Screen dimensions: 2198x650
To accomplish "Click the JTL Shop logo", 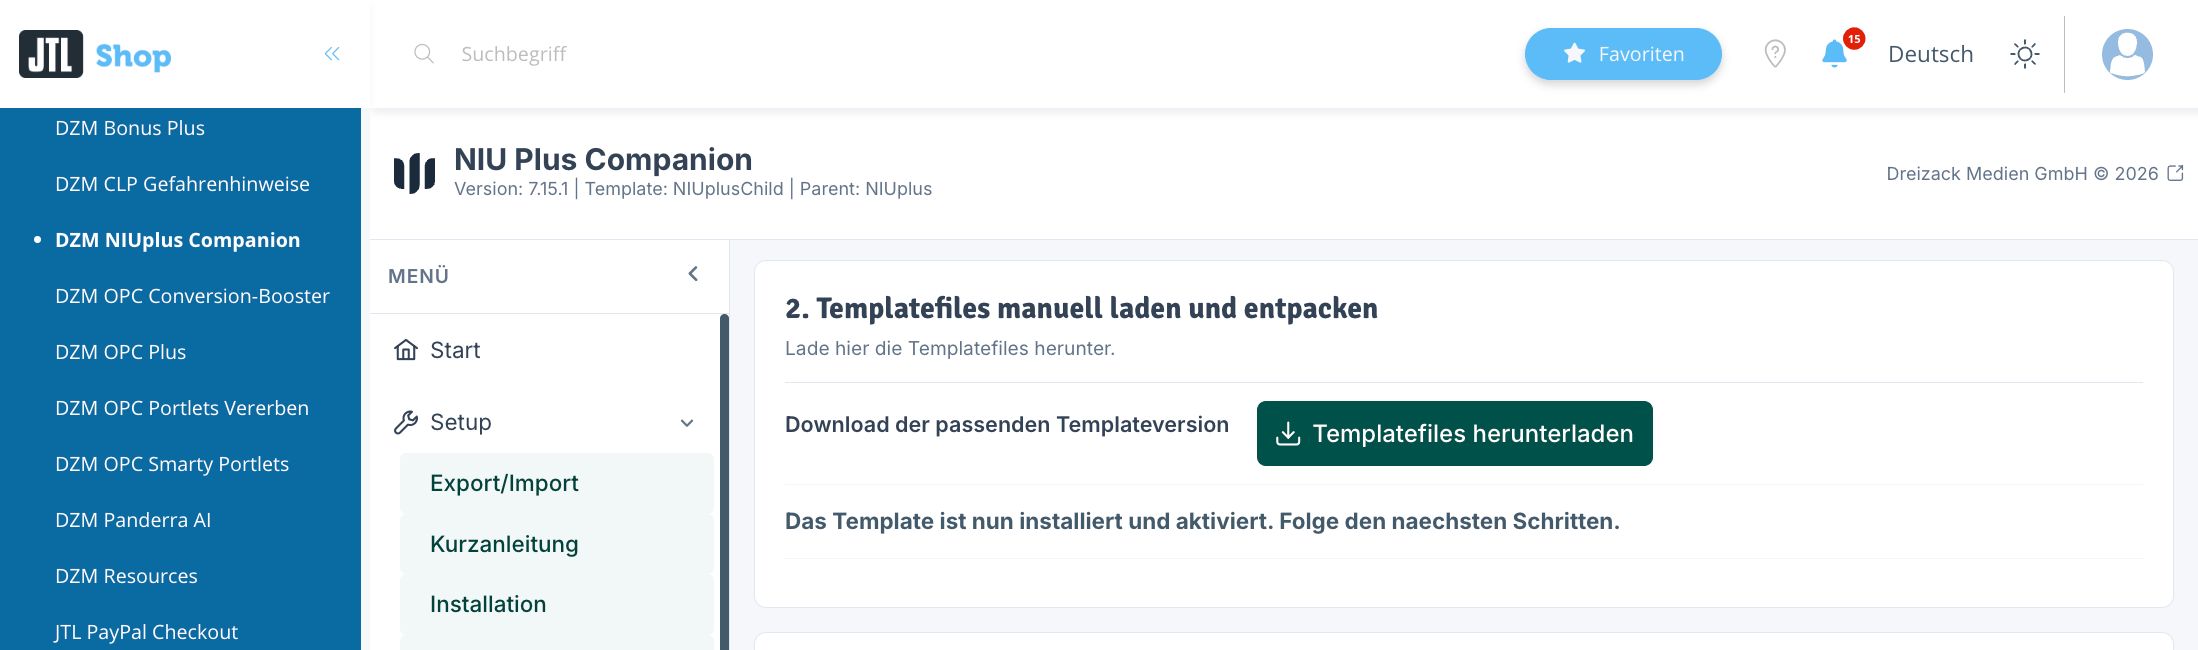I will 95,54.
